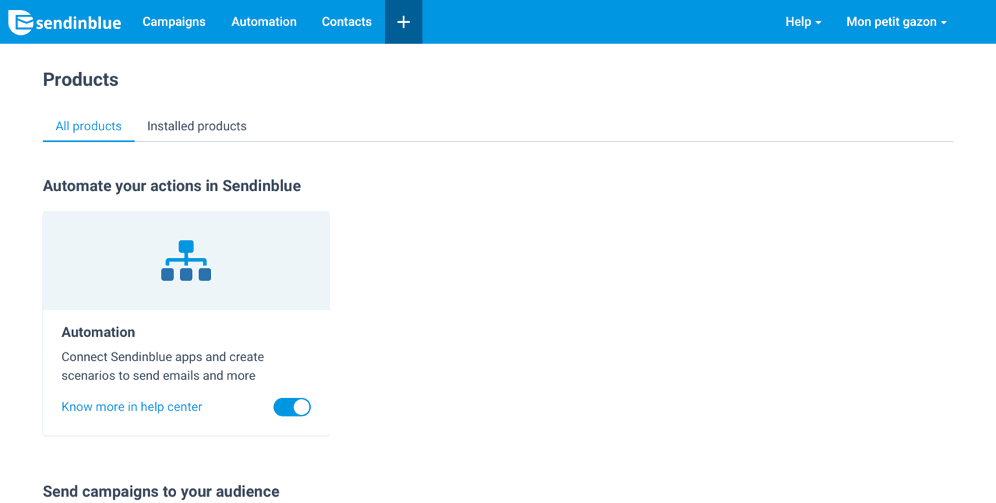Image resolution: width=996 pixels, height=503 pixels.
Task: Go to Campaigns in top navigation
Action: (x=174, y=22)
